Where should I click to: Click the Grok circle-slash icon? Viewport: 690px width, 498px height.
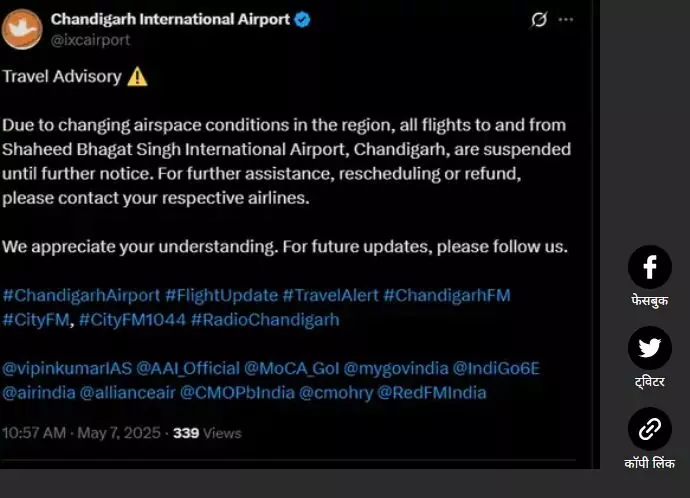[539, 19]
